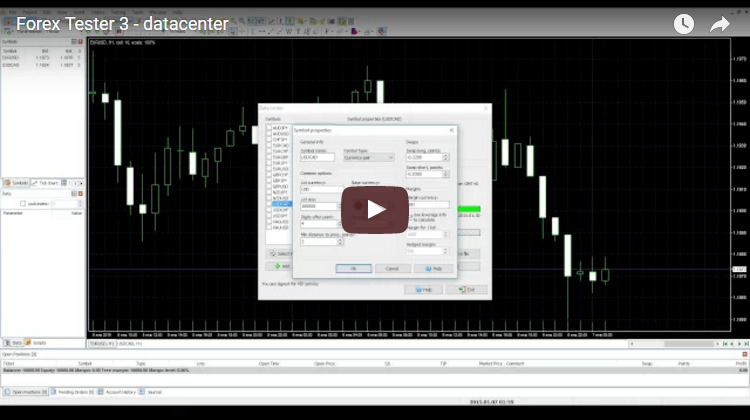Screen dimensions: 750x420
Task: Click Exit button in Data center window
Action: 466,289
